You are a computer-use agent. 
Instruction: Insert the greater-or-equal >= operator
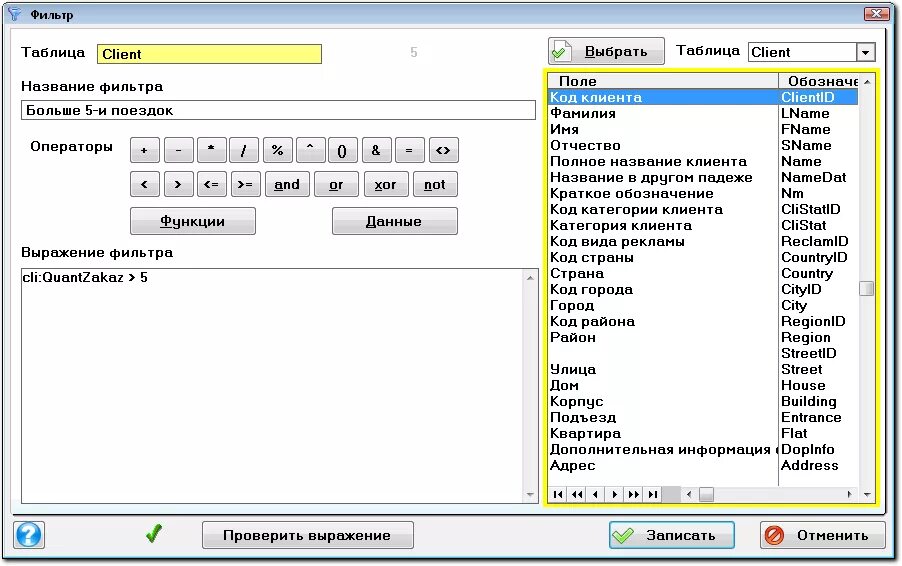(246, 185)
